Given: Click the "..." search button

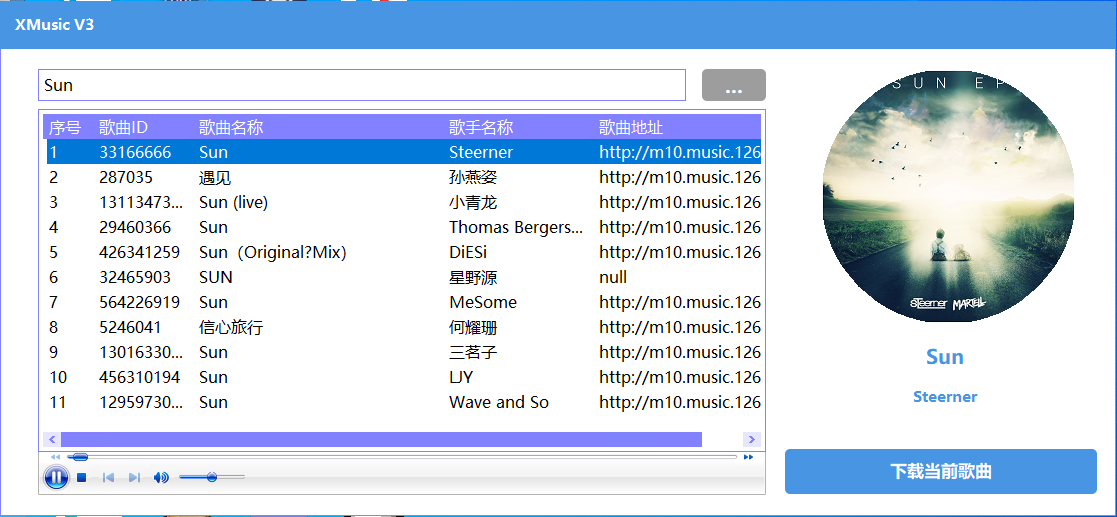Looking at the screenshot, I should coord(734,85).
